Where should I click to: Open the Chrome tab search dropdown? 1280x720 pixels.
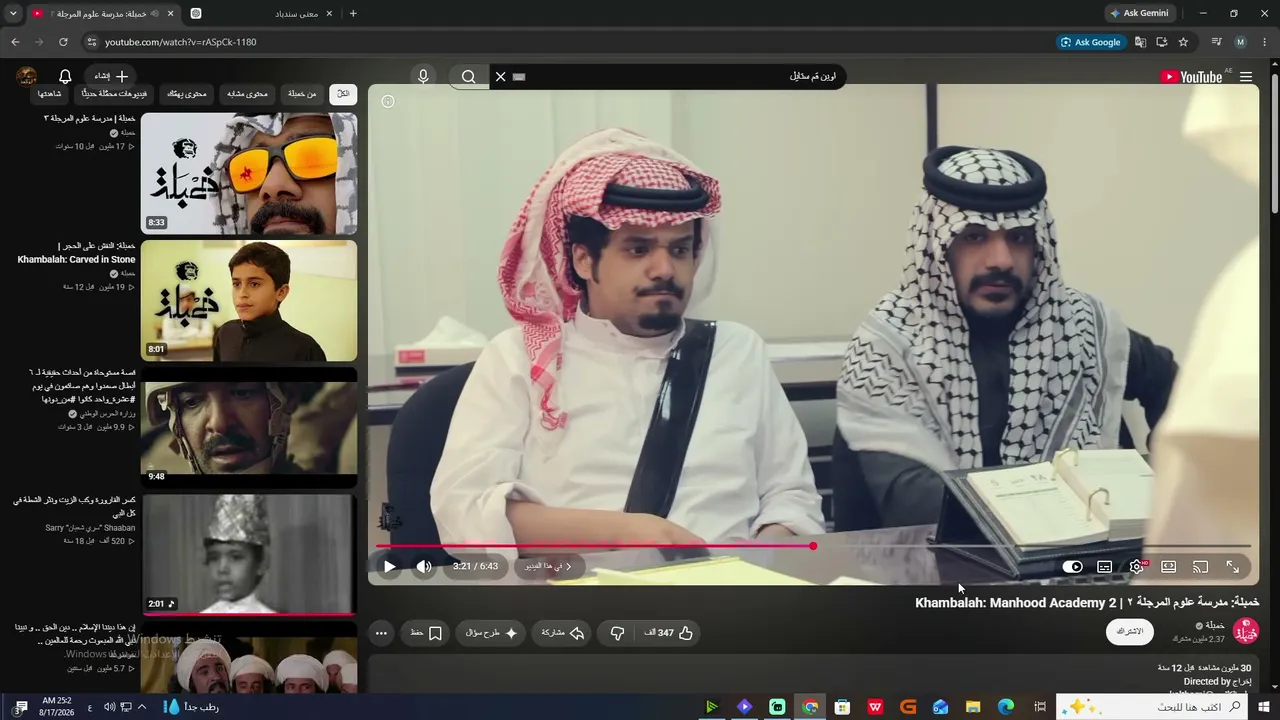pyautogui.click(x=13, y=13)
